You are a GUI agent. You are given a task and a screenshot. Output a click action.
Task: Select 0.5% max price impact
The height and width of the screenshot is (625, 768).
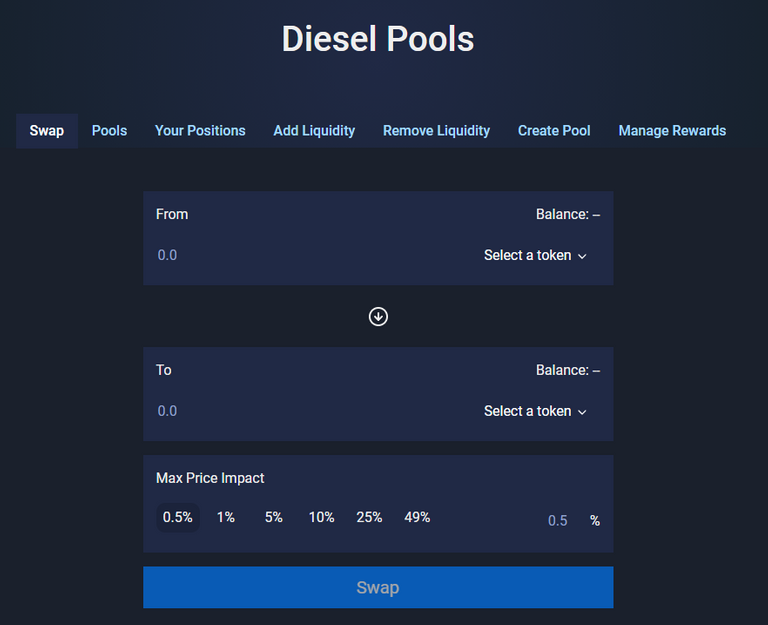(178, 517)
